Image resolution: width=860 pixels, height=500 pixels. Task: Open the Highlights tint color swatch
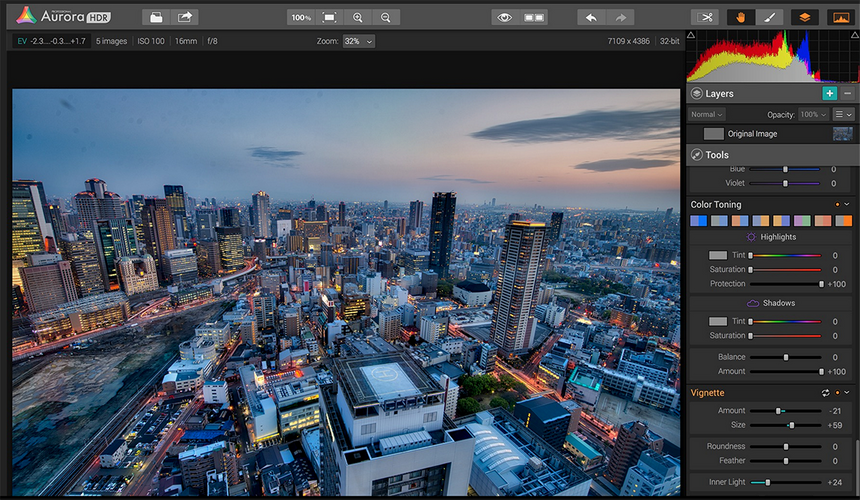tap(718, 255)
